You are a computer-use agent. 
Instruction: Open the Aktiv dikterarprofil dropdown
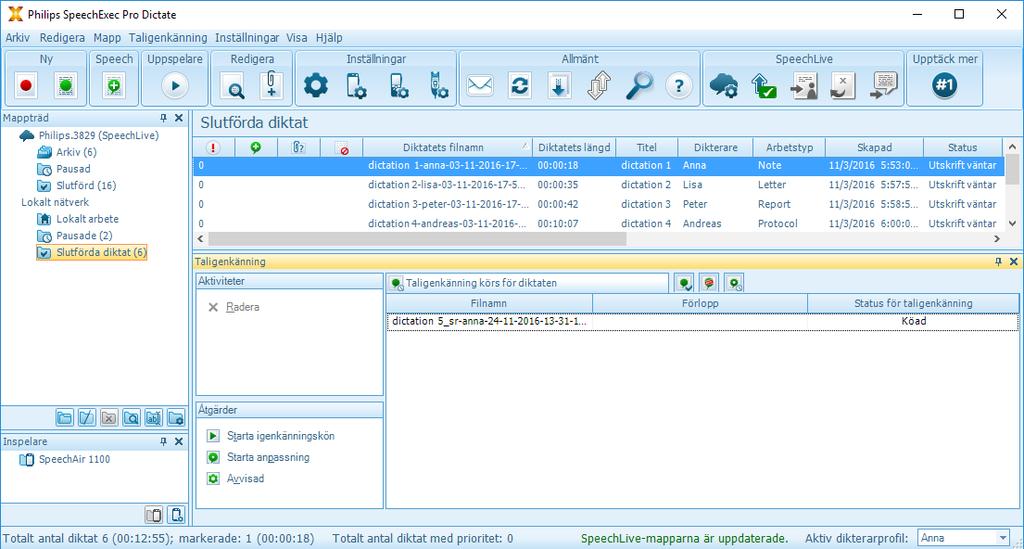[x=1002, y=538]
